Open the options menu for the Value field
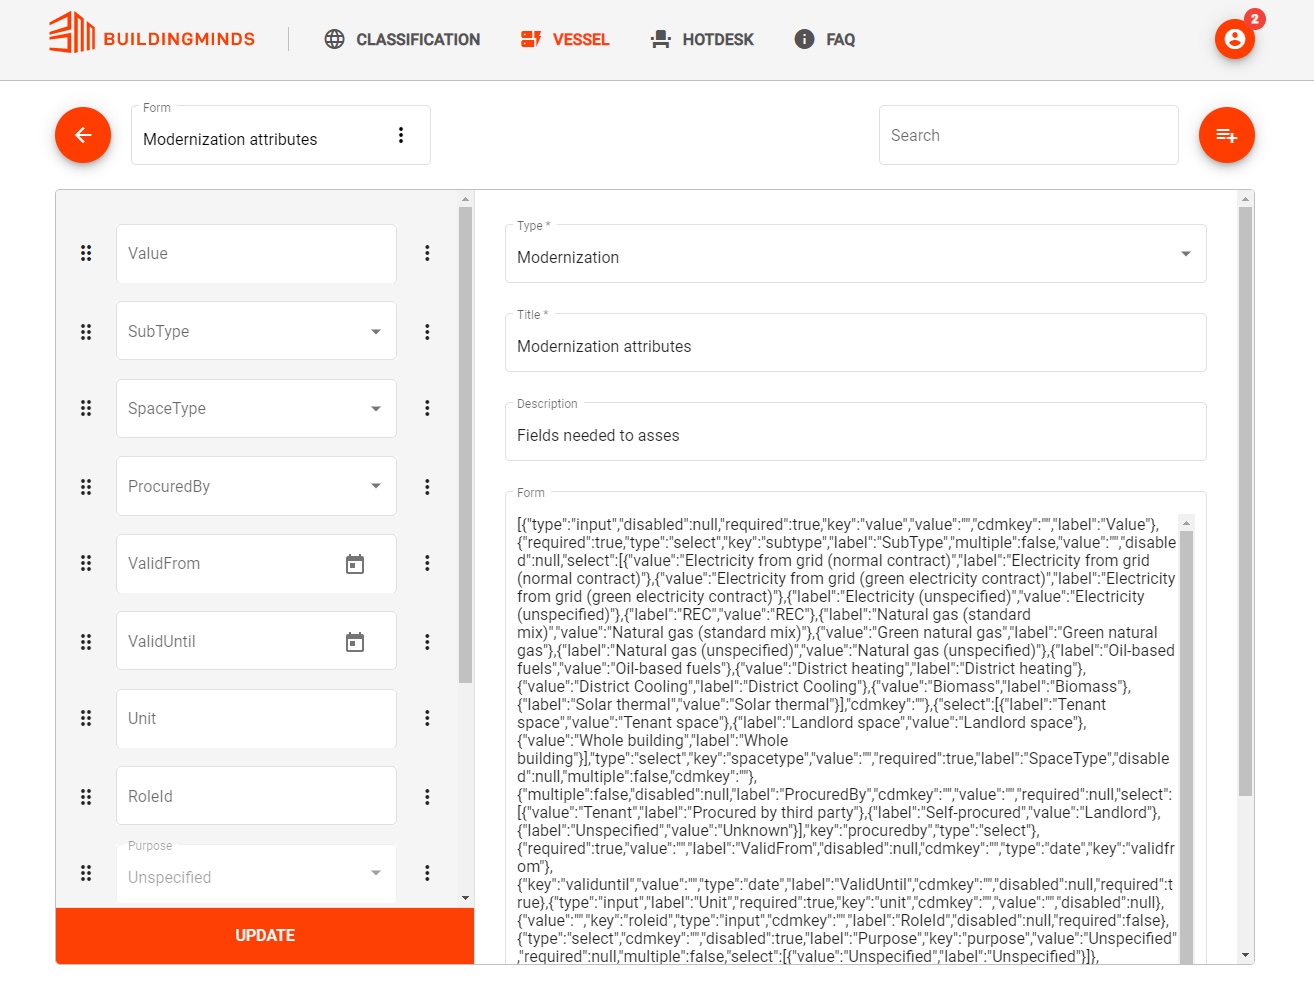The height and width of the screenshot is (1002, 1314). [x=427, y=253]
